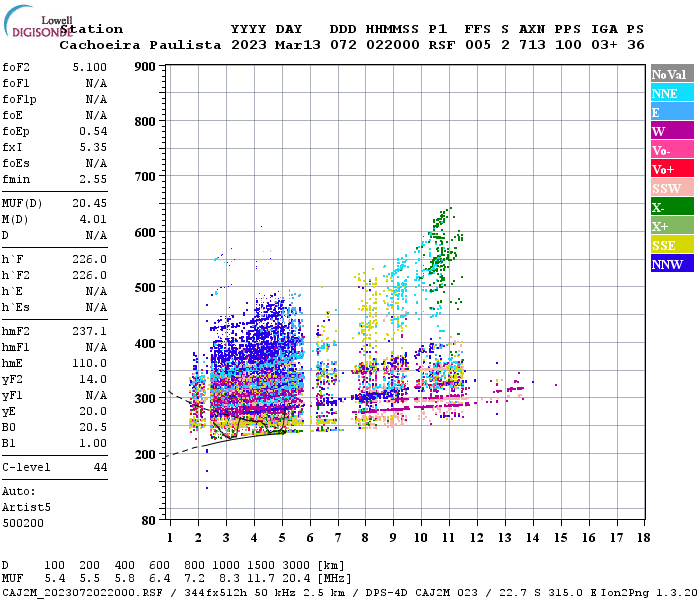This screenshot has height=600, width=700.
Task: Click the time value 022000
Action: [x=393, y=46]
